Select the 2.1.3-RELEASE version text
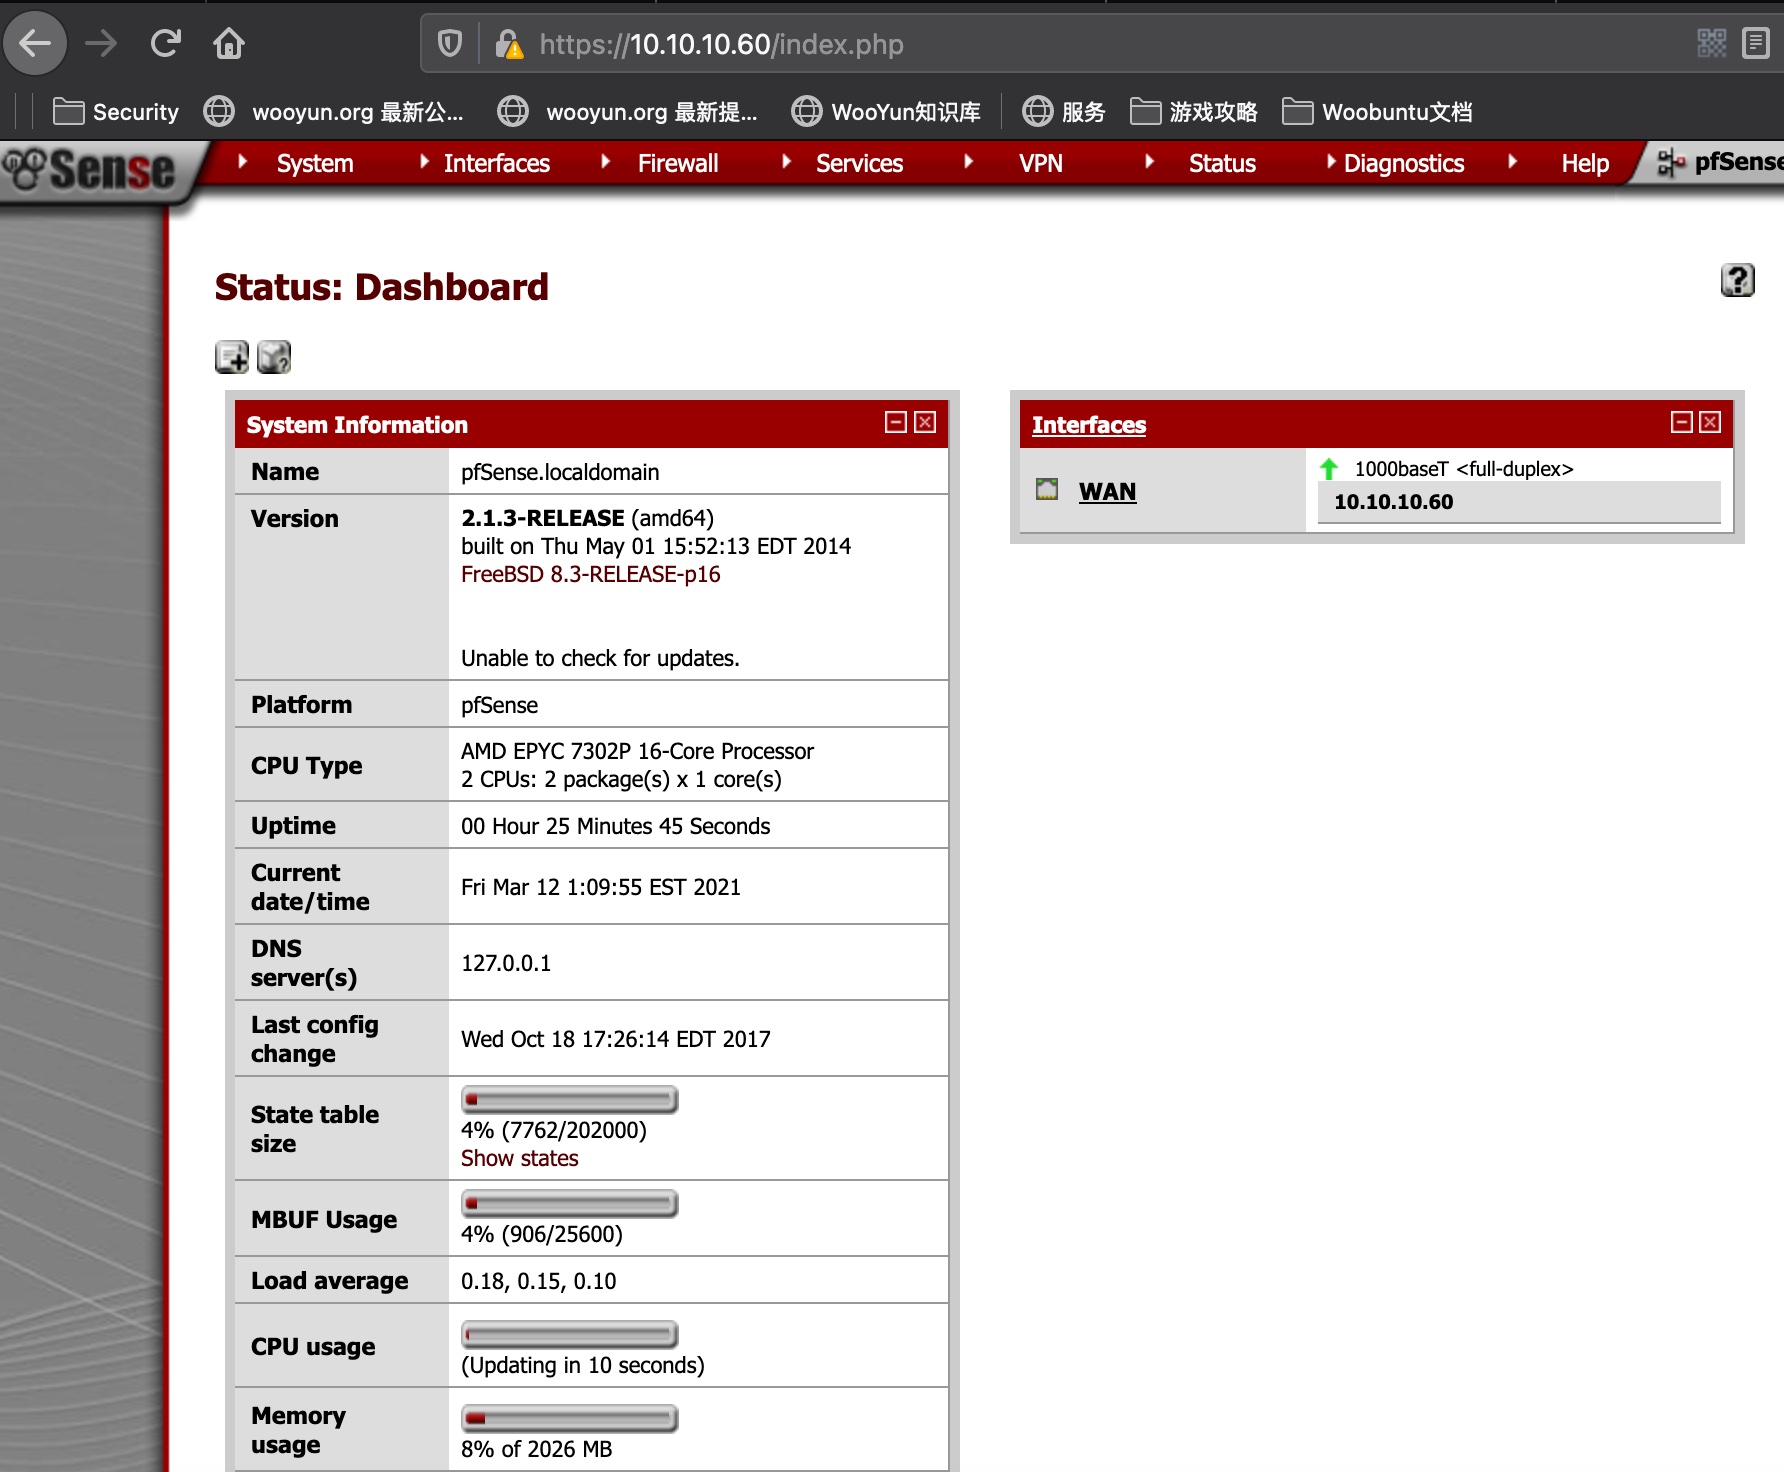Screen dimensions: 1784x1472 (x=543, y=518)
